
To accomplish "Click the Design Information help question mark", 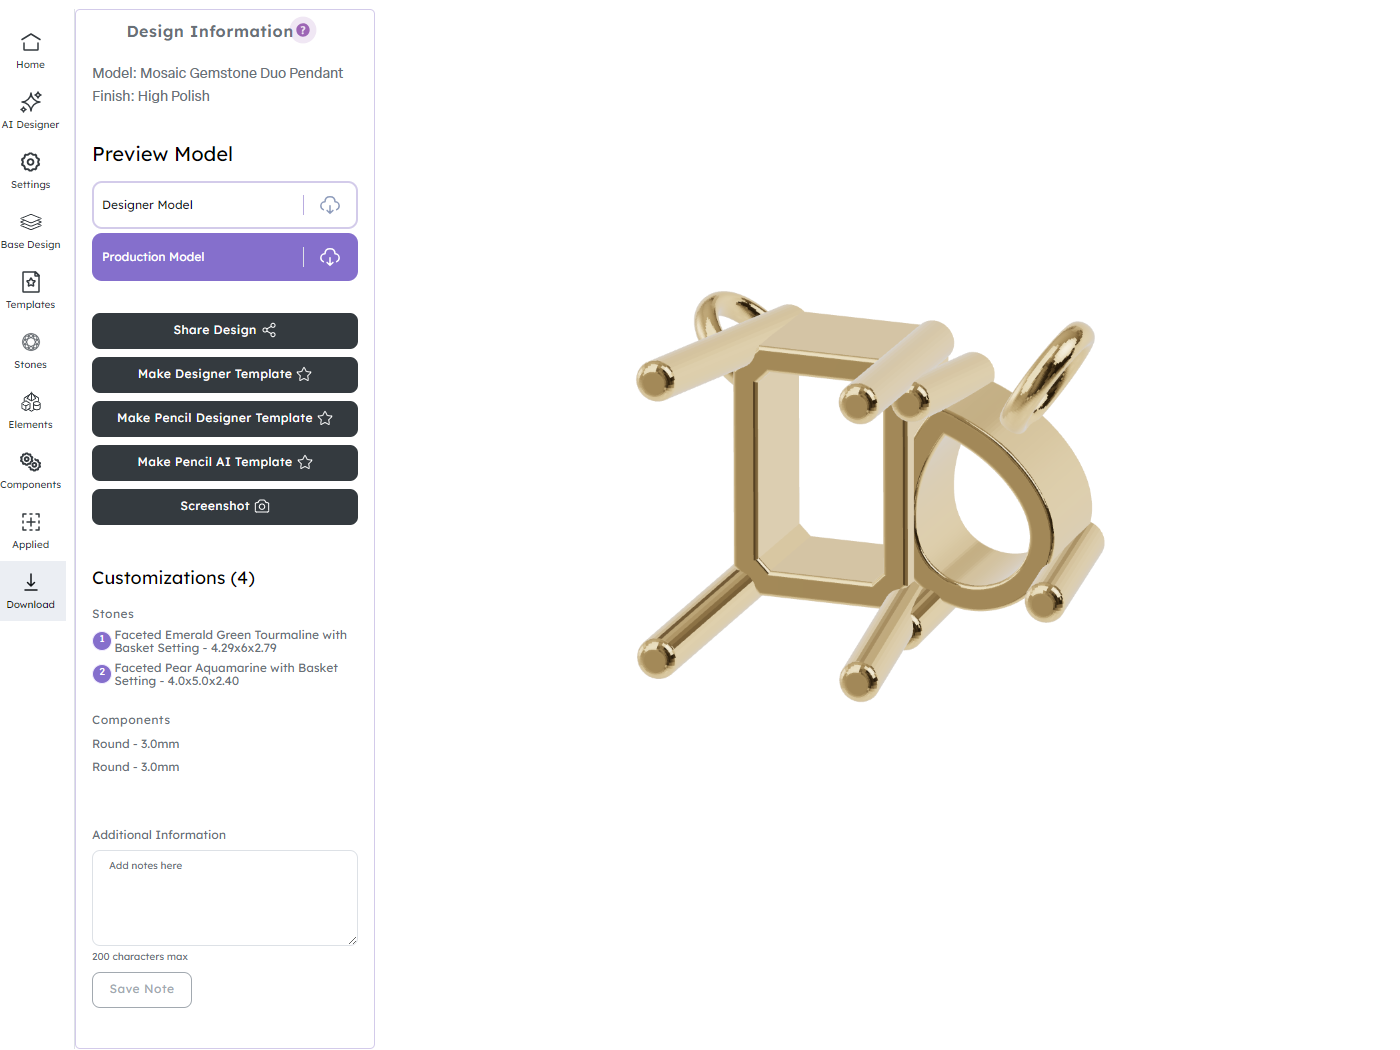I will 303,30.
